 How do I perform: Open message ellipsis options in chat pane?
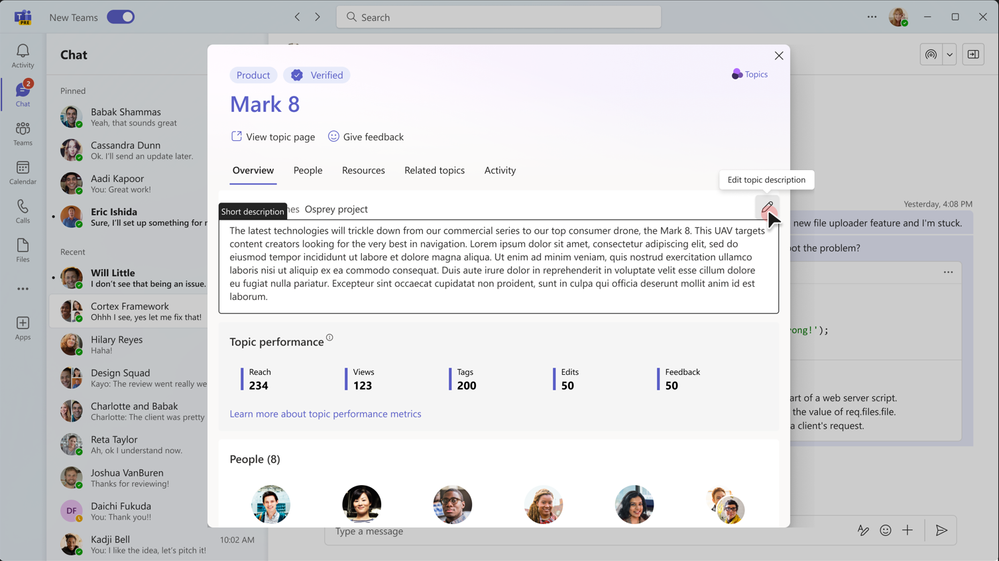(x=948, y=272)
